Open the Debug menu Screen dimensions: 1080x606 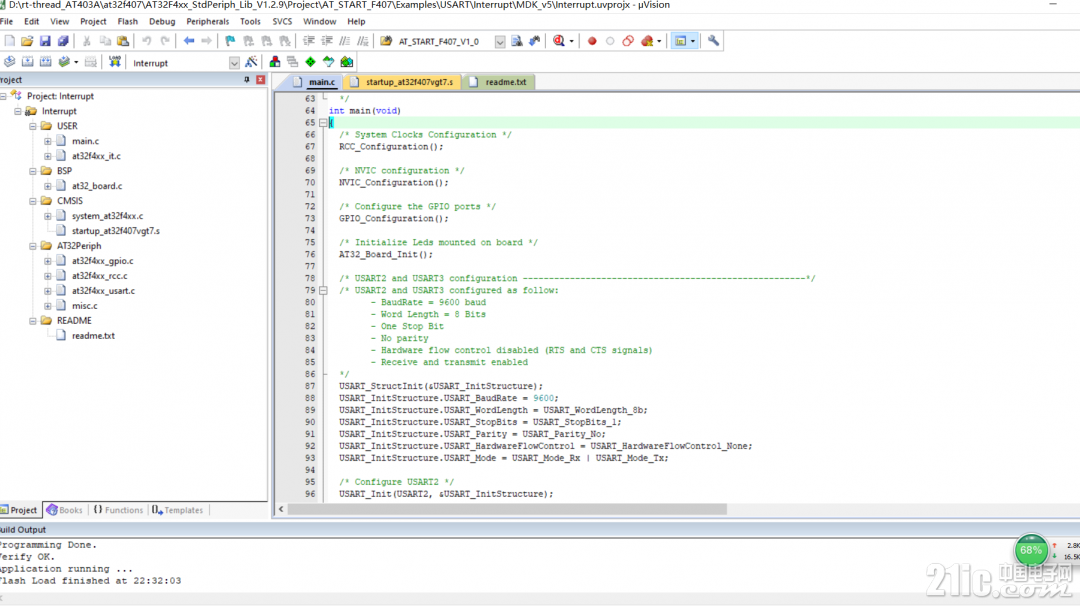pyautogui.click(x=162, y=21)
